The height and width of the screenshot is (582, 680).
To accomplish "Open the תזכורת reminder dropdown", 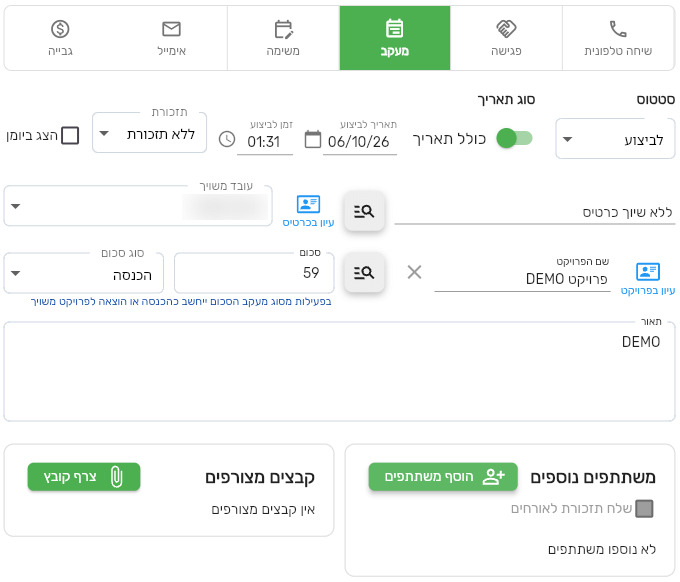I will click(x=150, y=133).
